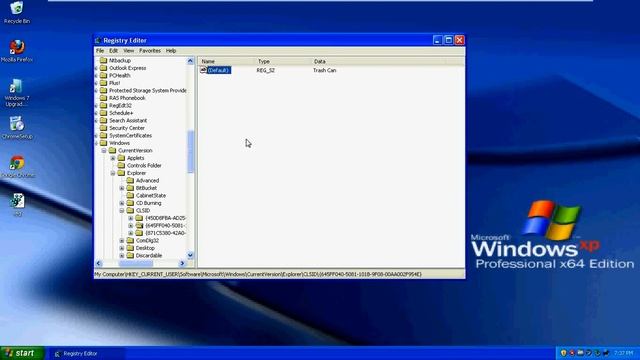The image size is (640, 360).
Task: Click the tree's horizontal scrollbar thumb
Action: point(136,264)
